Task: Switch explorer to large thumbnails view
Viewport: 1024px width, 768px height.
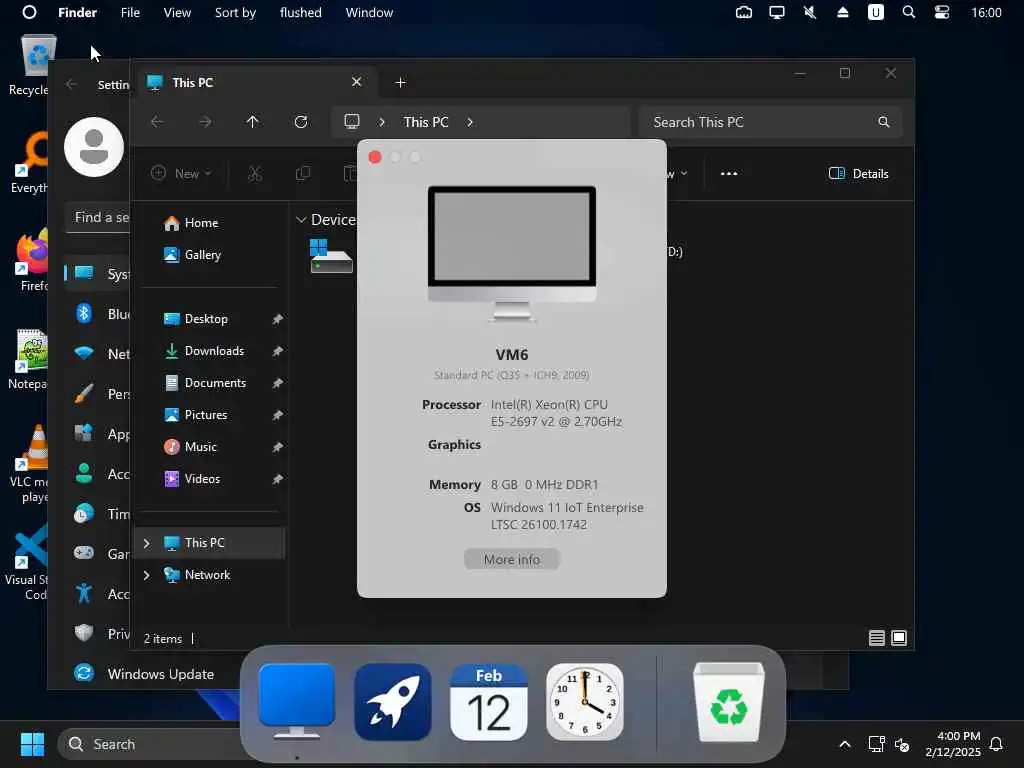Action: tap(899, 638)
